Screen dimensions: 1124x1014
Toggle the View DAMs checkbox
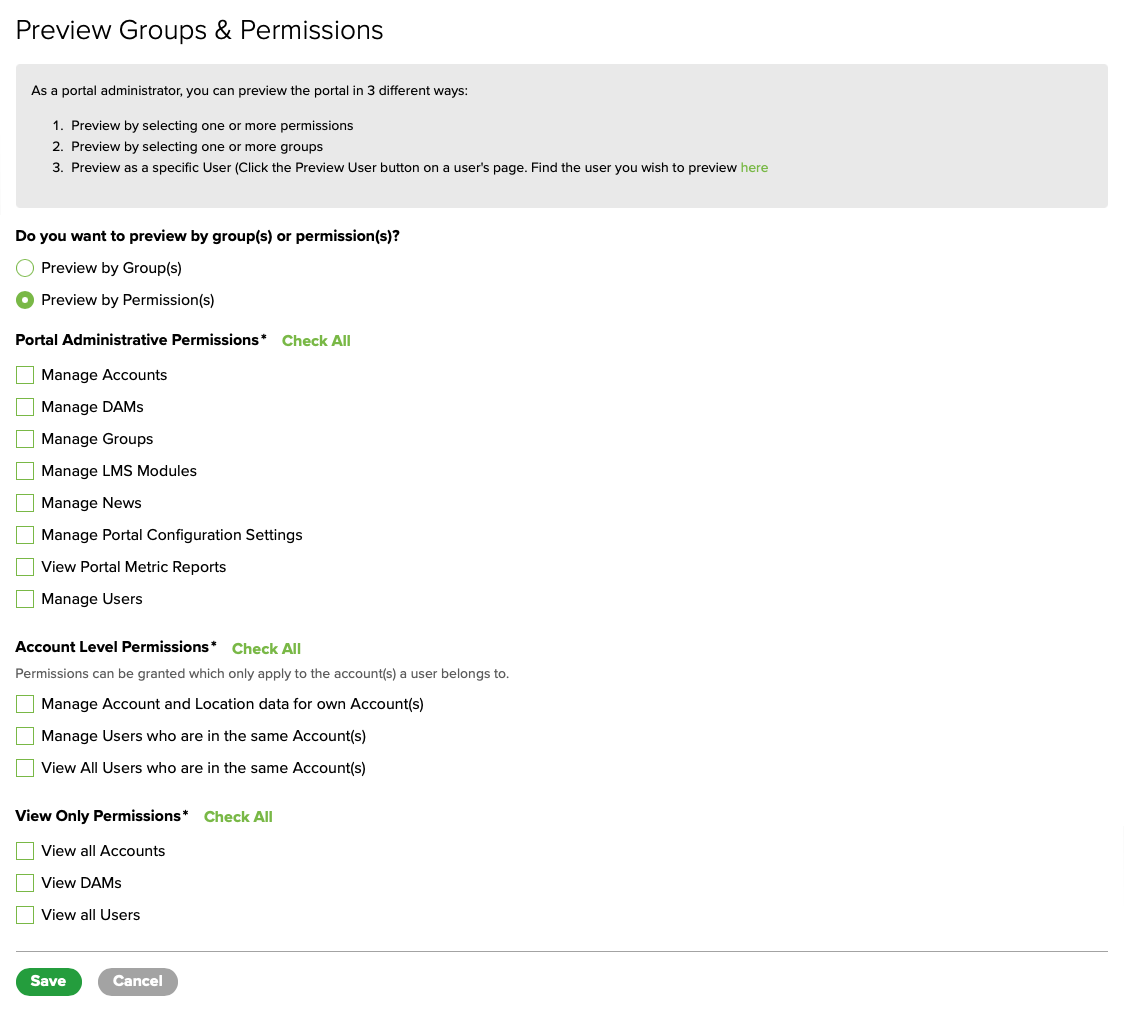25,883
